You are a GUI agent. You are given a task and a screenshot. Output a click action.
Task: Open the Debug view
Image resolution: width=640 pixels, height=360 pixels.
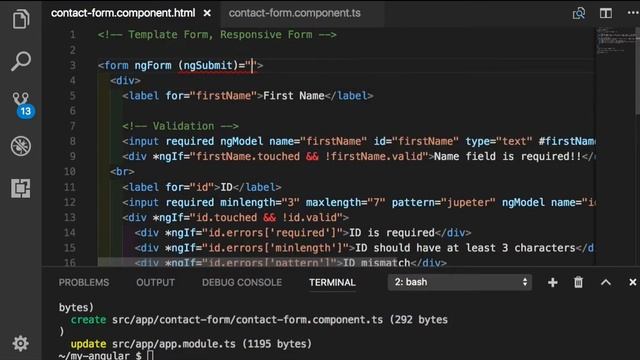[21, 146]
